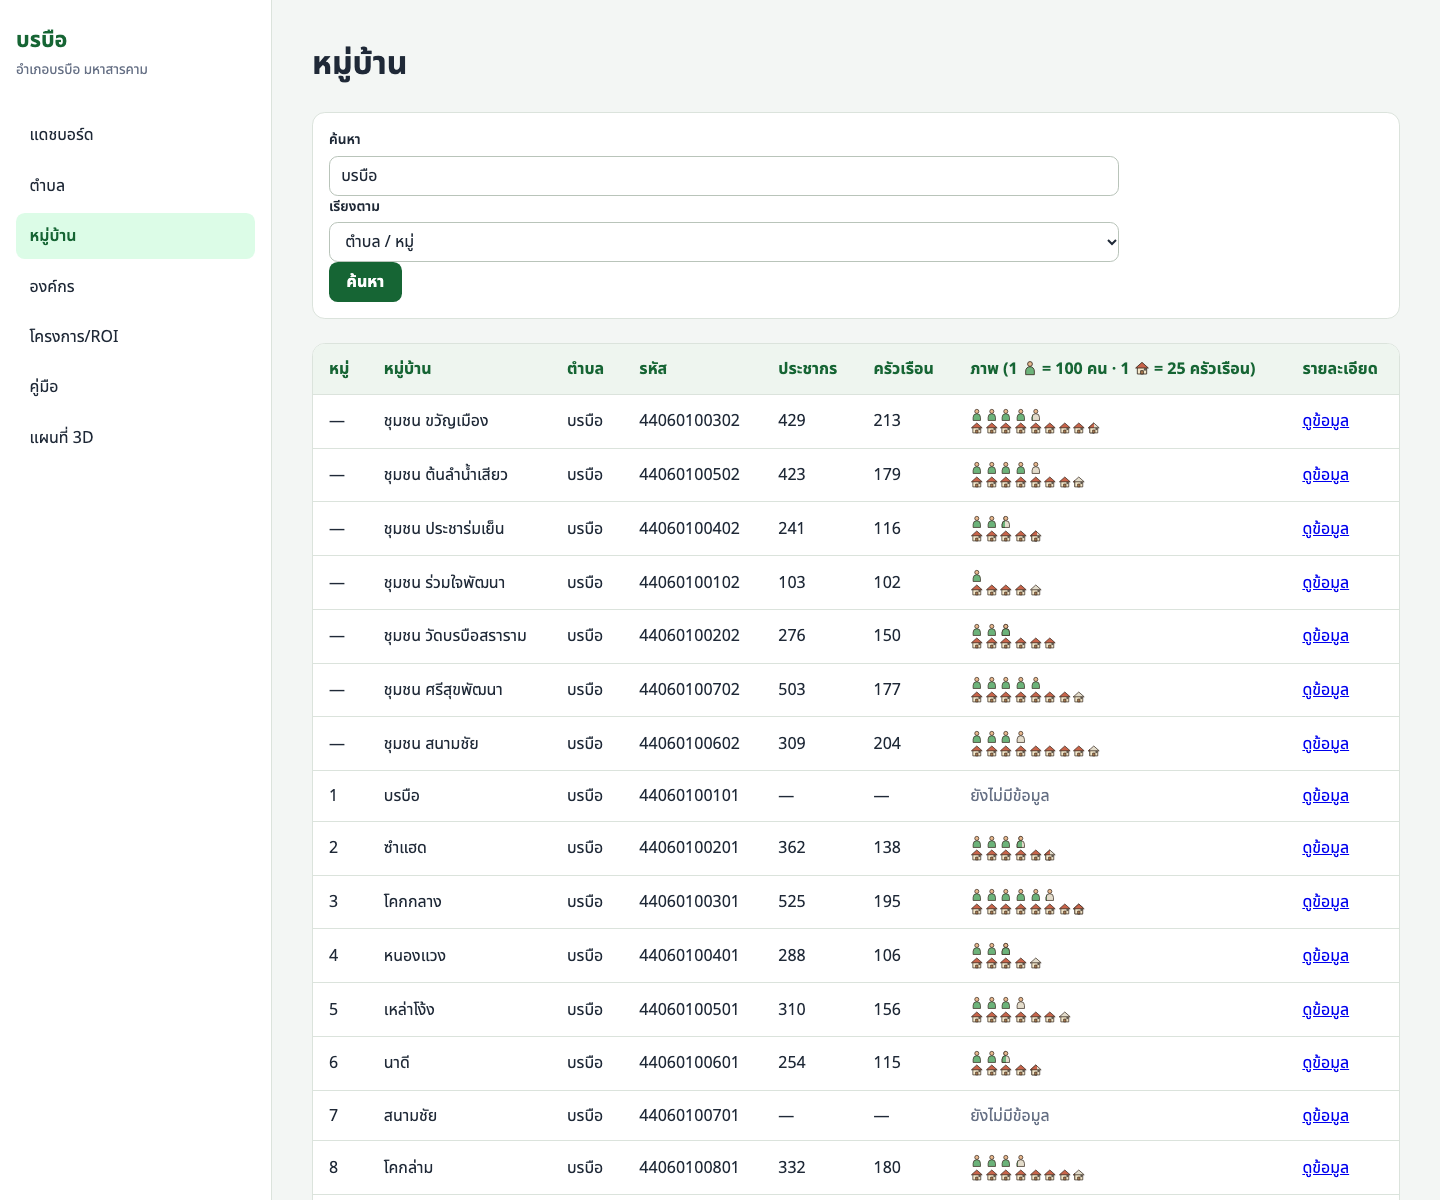Open องค์กร sidebar page
The image size is (1440, 1200).
(135, 286)
